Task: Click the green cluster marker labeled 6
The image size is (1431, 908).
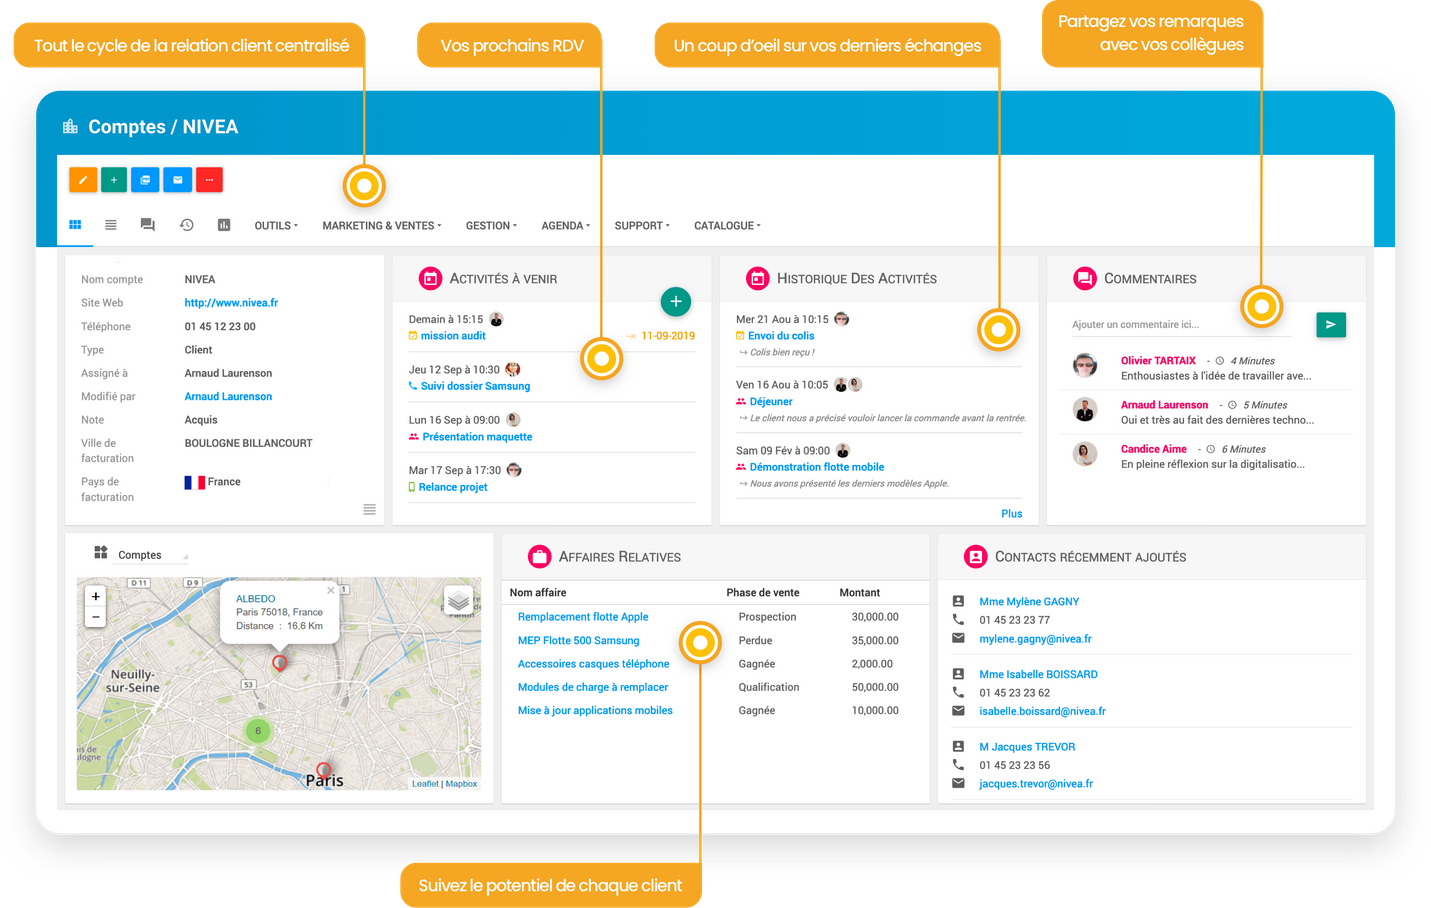Action: tap(258, 731)
